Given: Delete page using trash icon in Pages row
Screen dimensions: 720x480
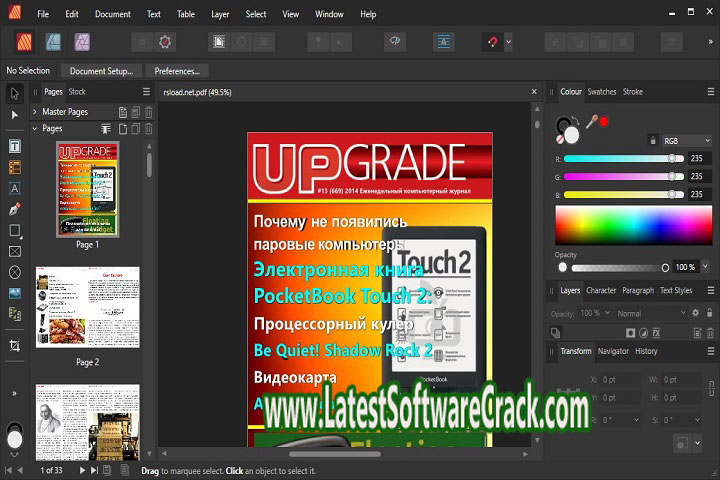Looking at the screenshot, I should pos(148,129).
